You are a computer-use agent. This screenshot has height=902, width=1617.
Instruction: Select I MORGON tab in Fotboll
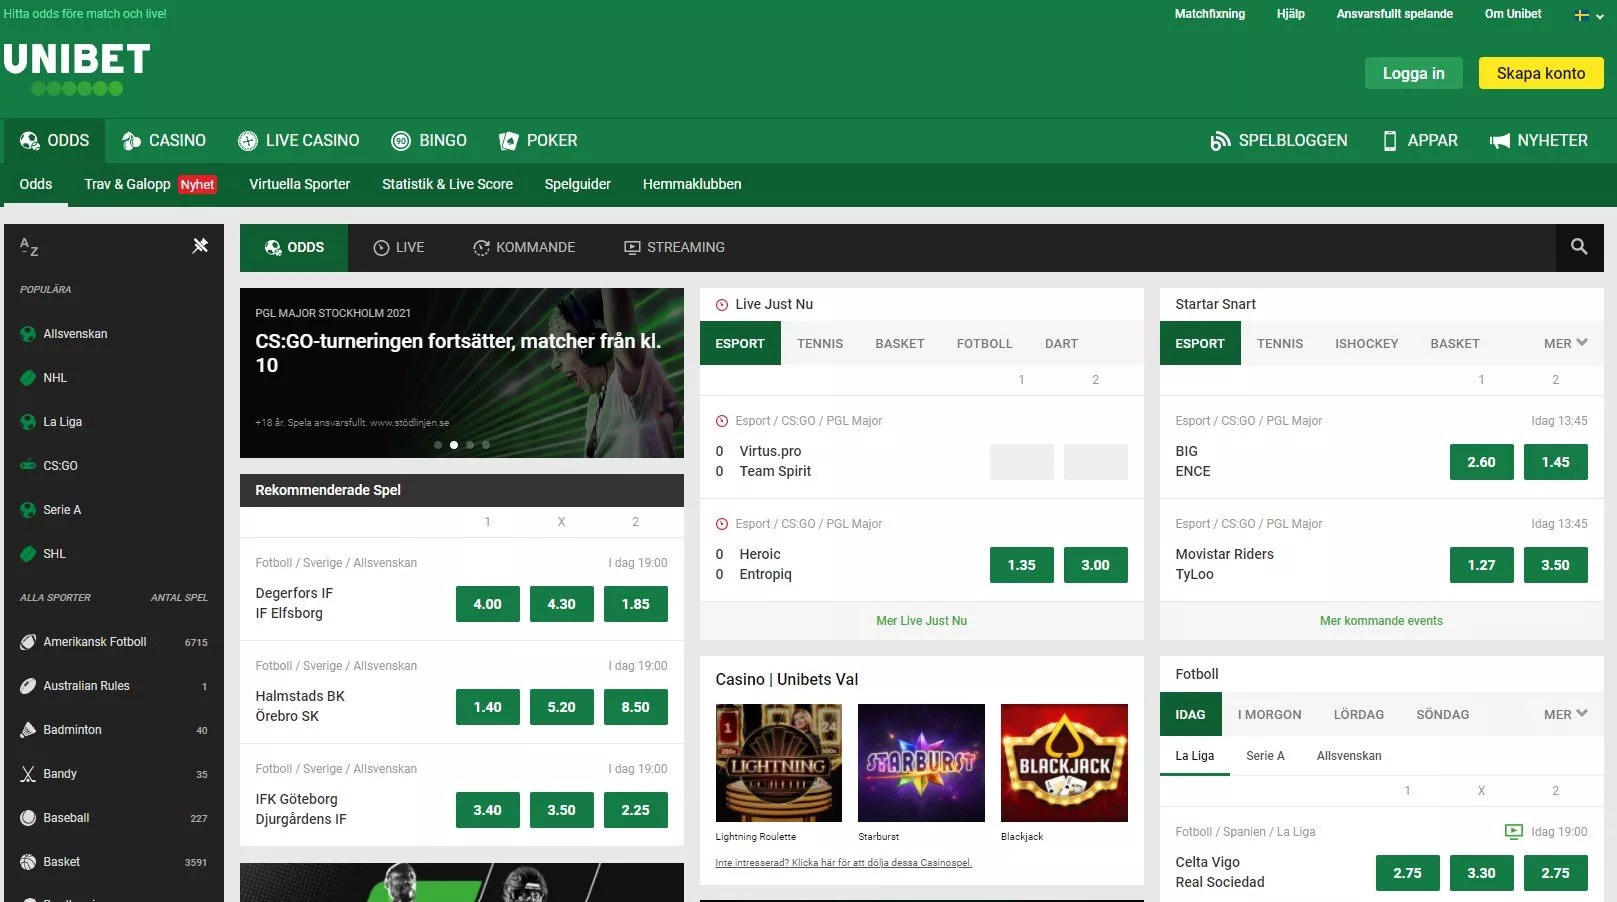(1269, 714)
